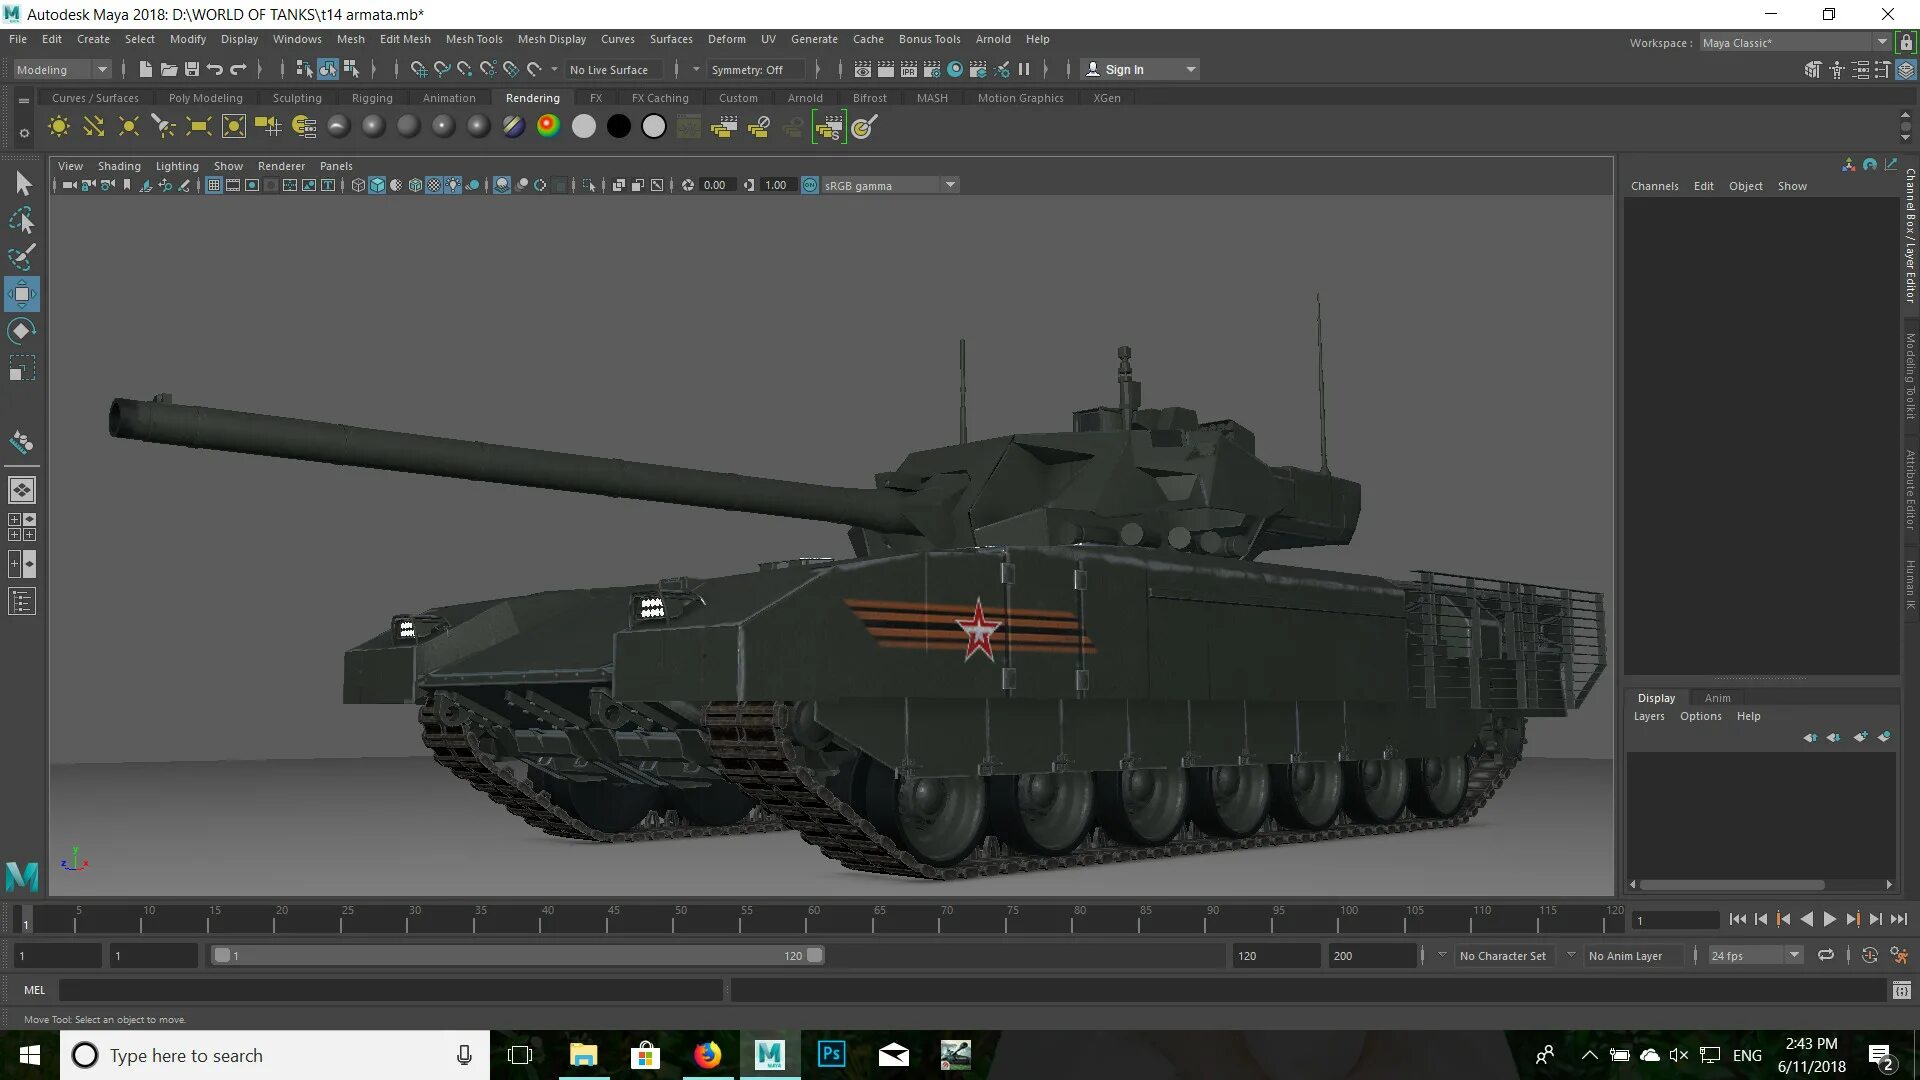Click the white Use Background shader sphere

pyautogui.click(x=654, y=127)
